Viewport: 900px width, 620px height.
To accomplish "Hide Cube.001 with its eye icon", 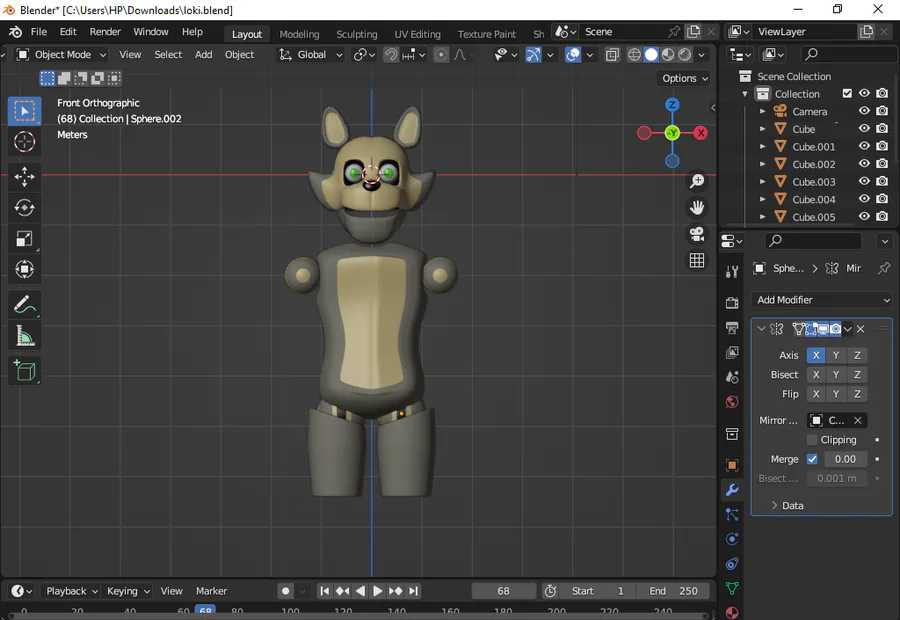I will [x=864, y=146].
